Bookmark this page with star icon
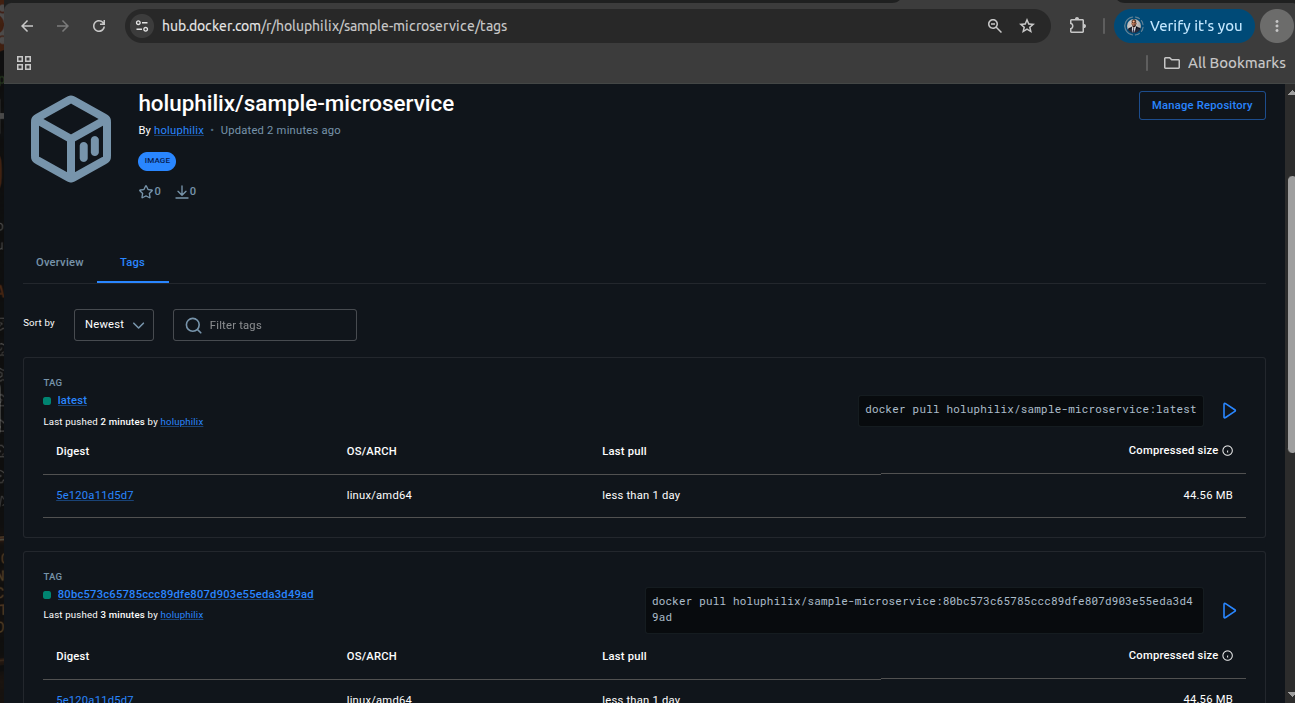 click(1027, 26)
